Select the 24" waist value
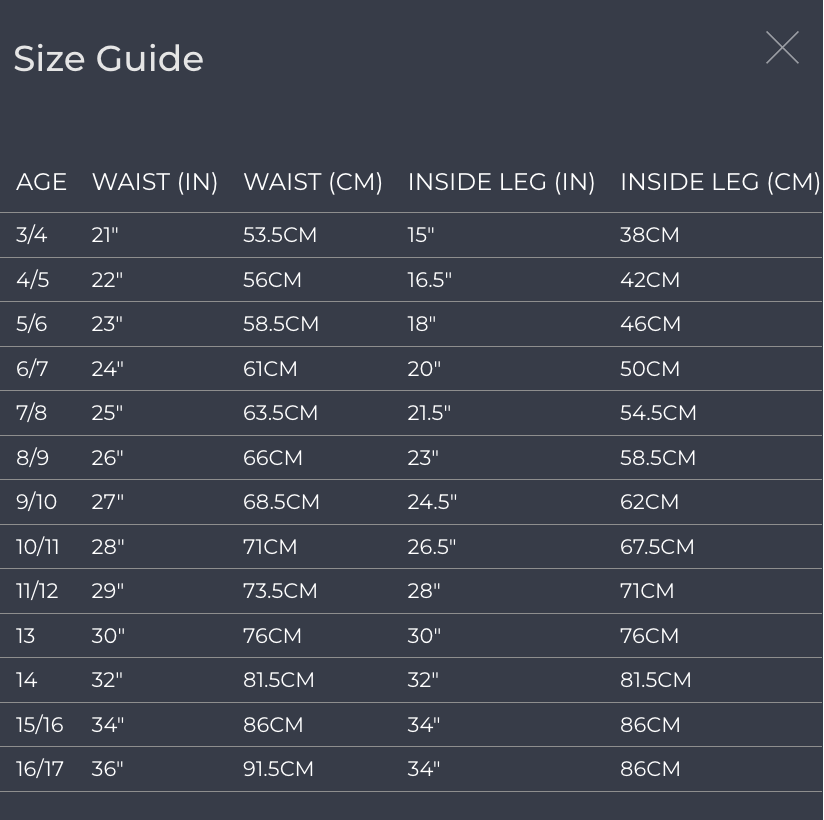The image size is (824, 820). (107, 368)
